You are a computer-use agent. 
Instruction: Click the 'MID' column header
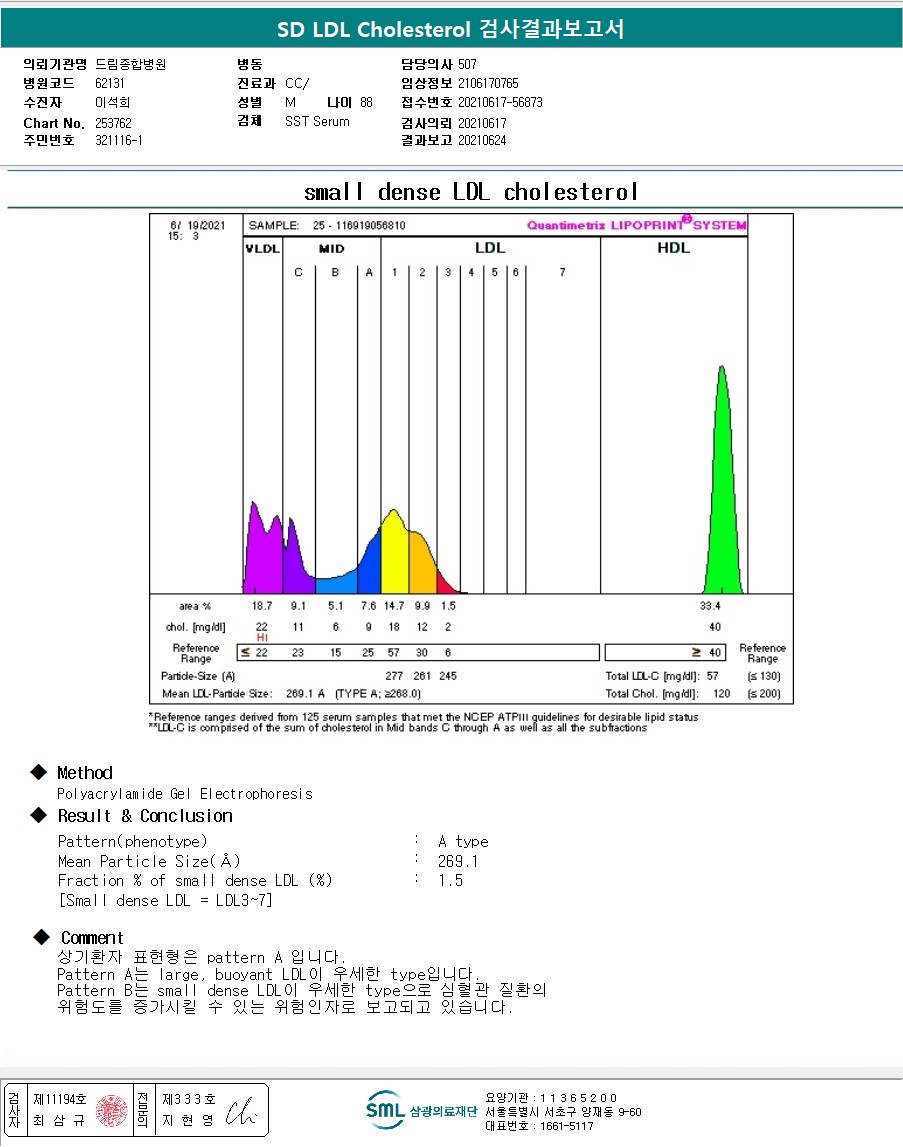coord(331,249)
